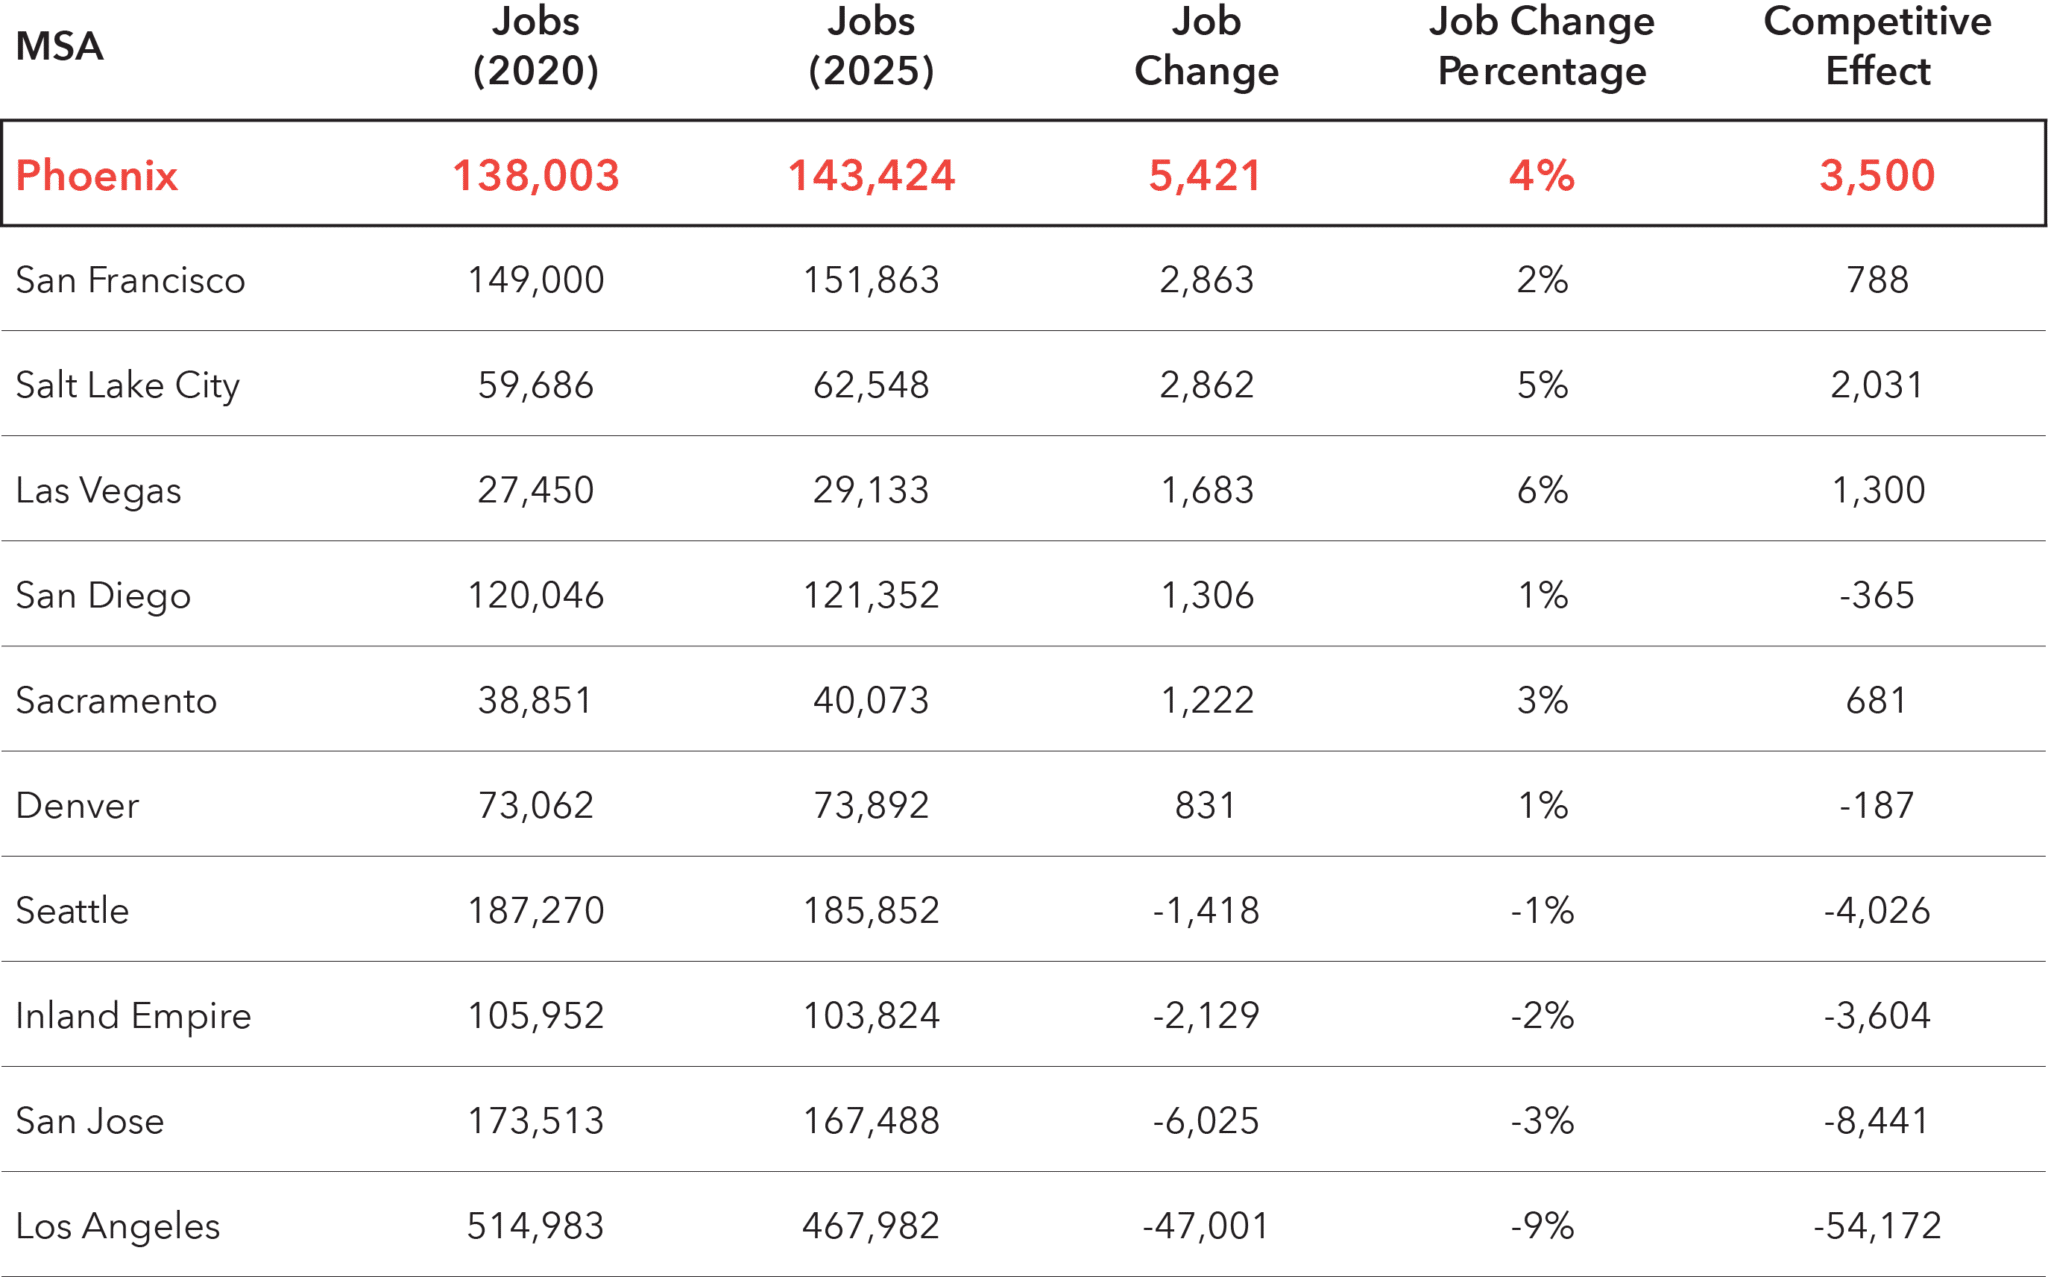The image size is (2048, 1277).
Task: Click the Los Angeles row label
Action: pos(118,1226)
